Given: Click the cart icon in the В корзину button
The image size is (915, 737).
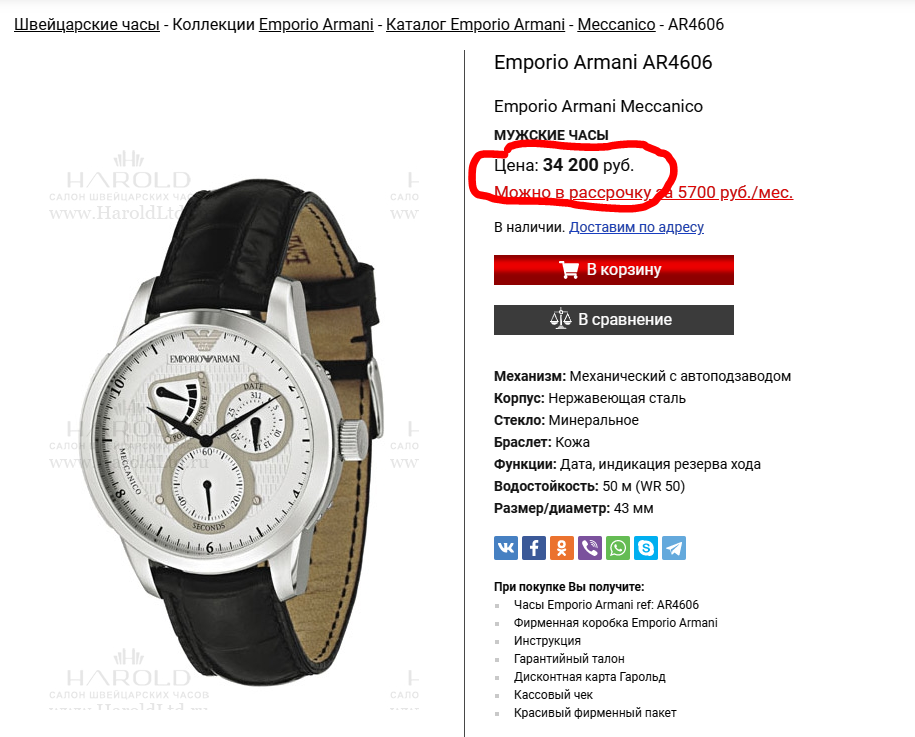Looking at the screenshot, I should tap(569, 270).
